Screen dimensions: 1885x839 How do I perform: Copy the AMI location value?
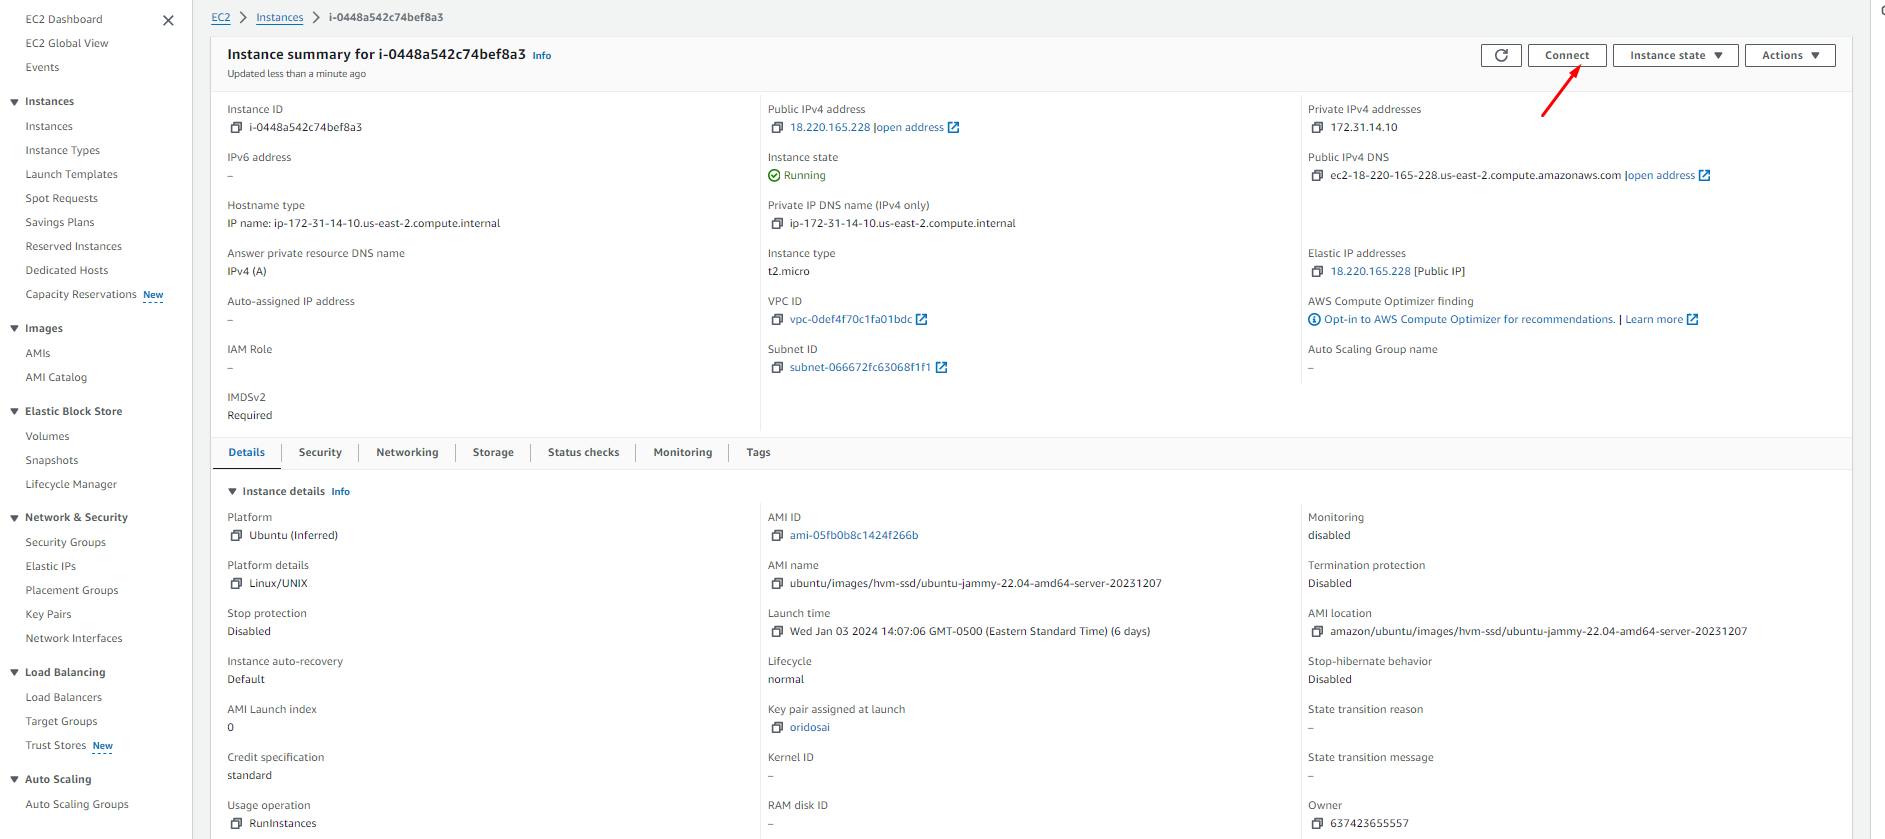click(1317, 632)
